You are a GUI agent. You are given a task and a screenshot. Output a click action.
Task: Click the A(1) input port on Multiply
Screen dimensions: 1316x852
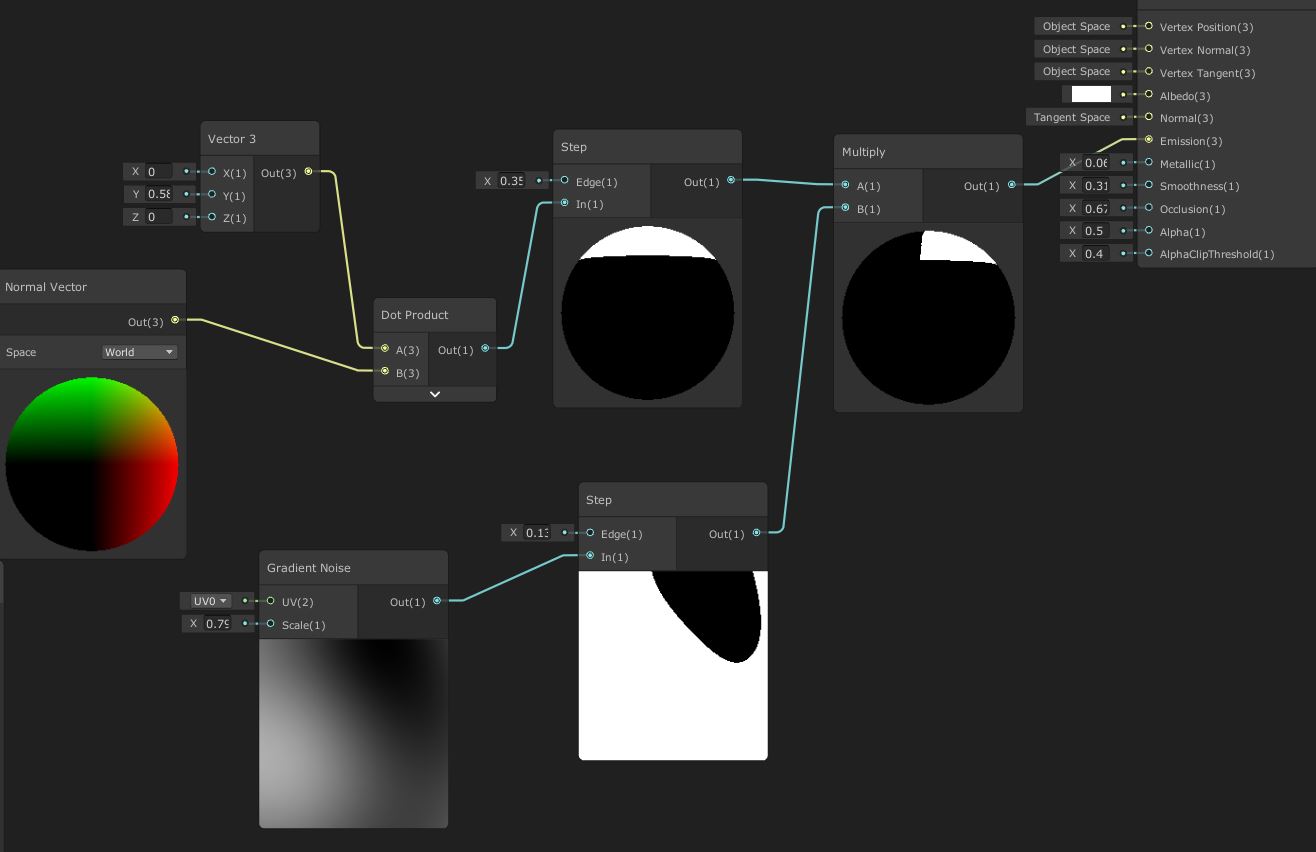pos(846,185)
